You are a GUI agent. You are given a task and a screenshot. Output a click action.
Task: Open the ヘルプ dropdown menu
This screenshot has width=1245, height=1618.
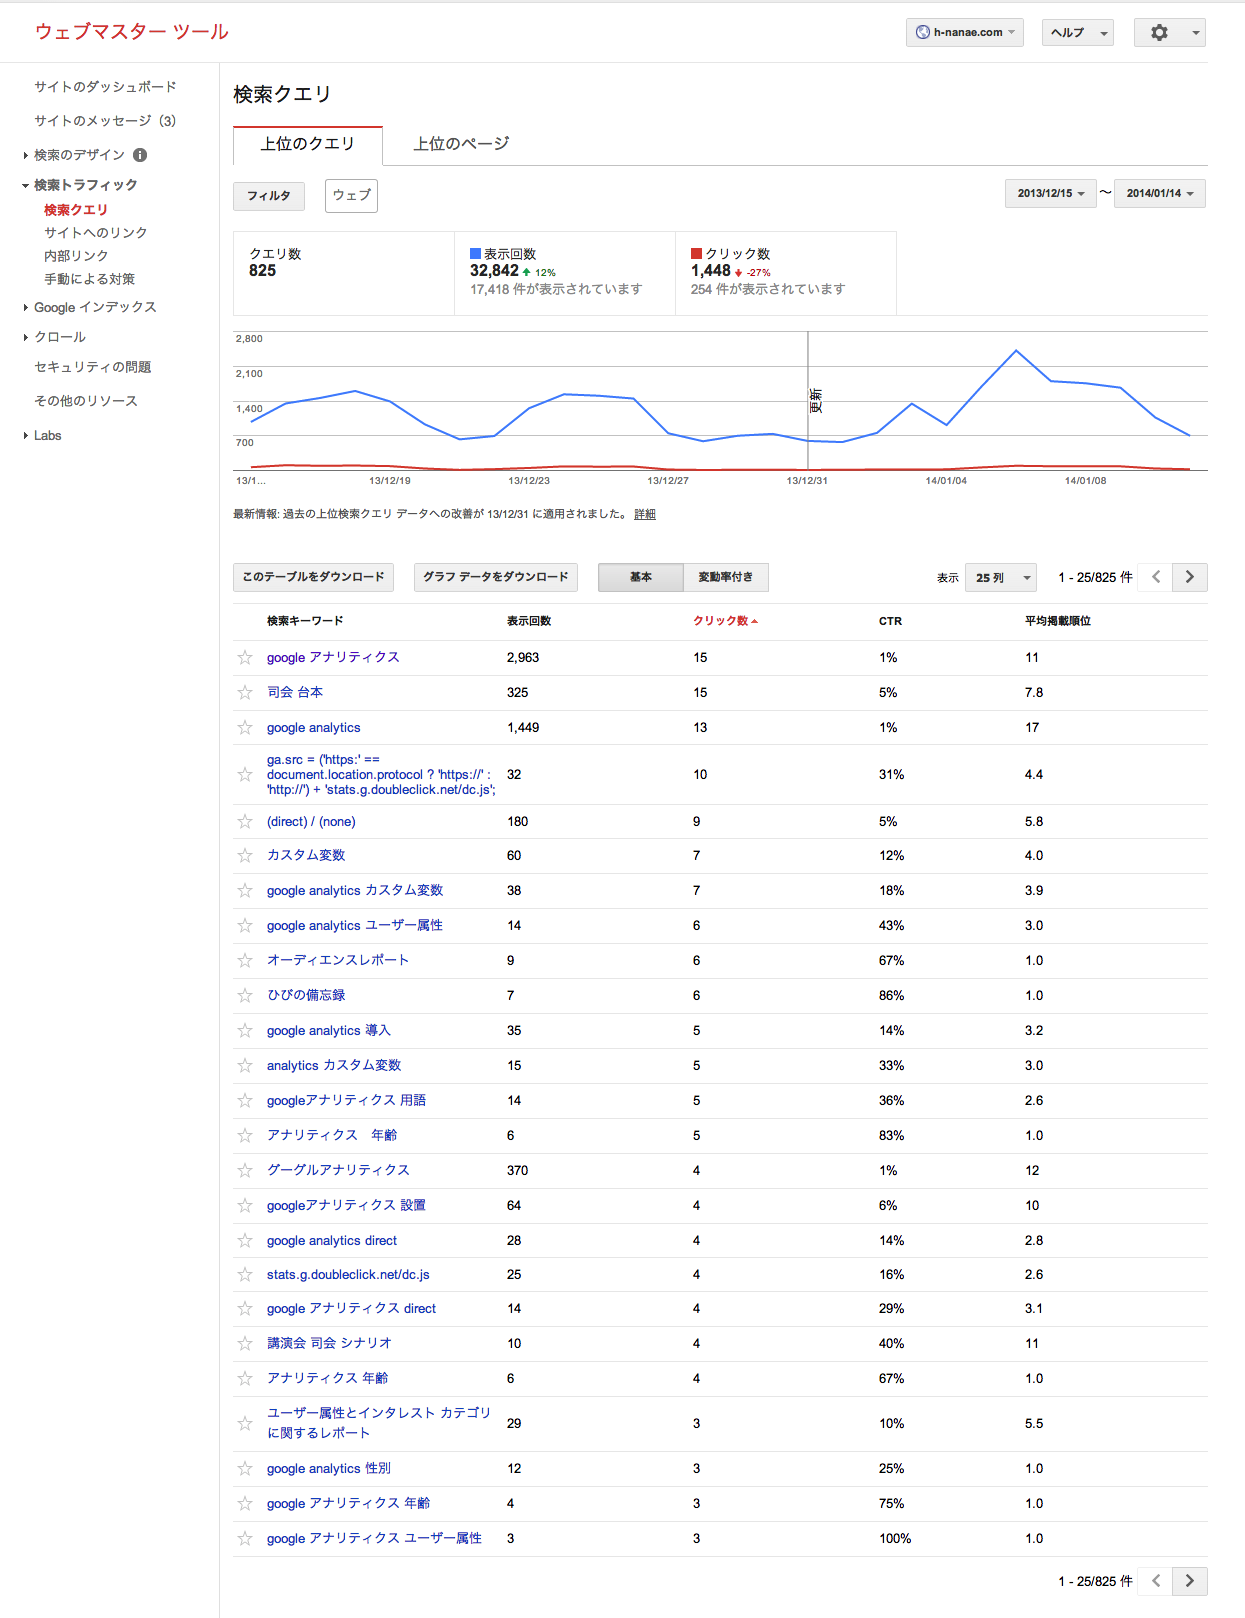[x=1078, y=32]
